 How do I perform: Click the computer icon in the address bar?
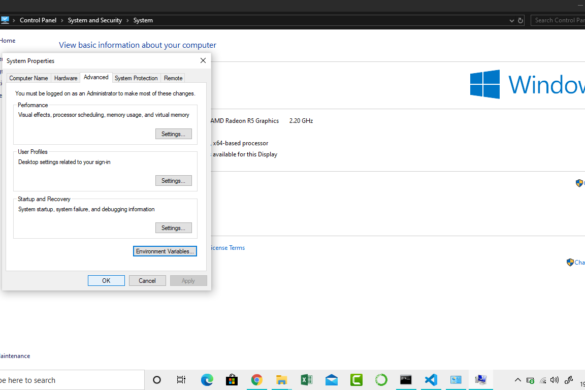pos(5,20)
